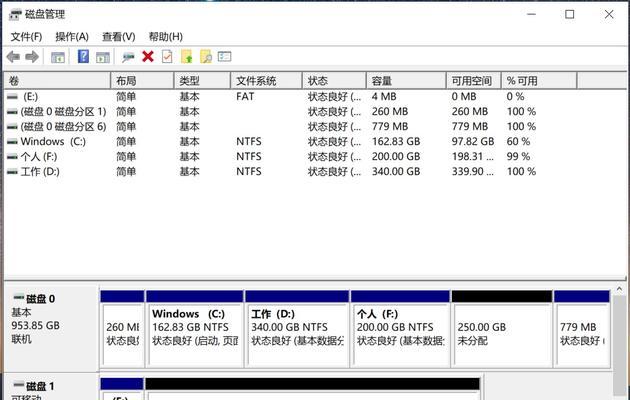Select 工作 (D:) partition block in disk map

pos(297,329)
